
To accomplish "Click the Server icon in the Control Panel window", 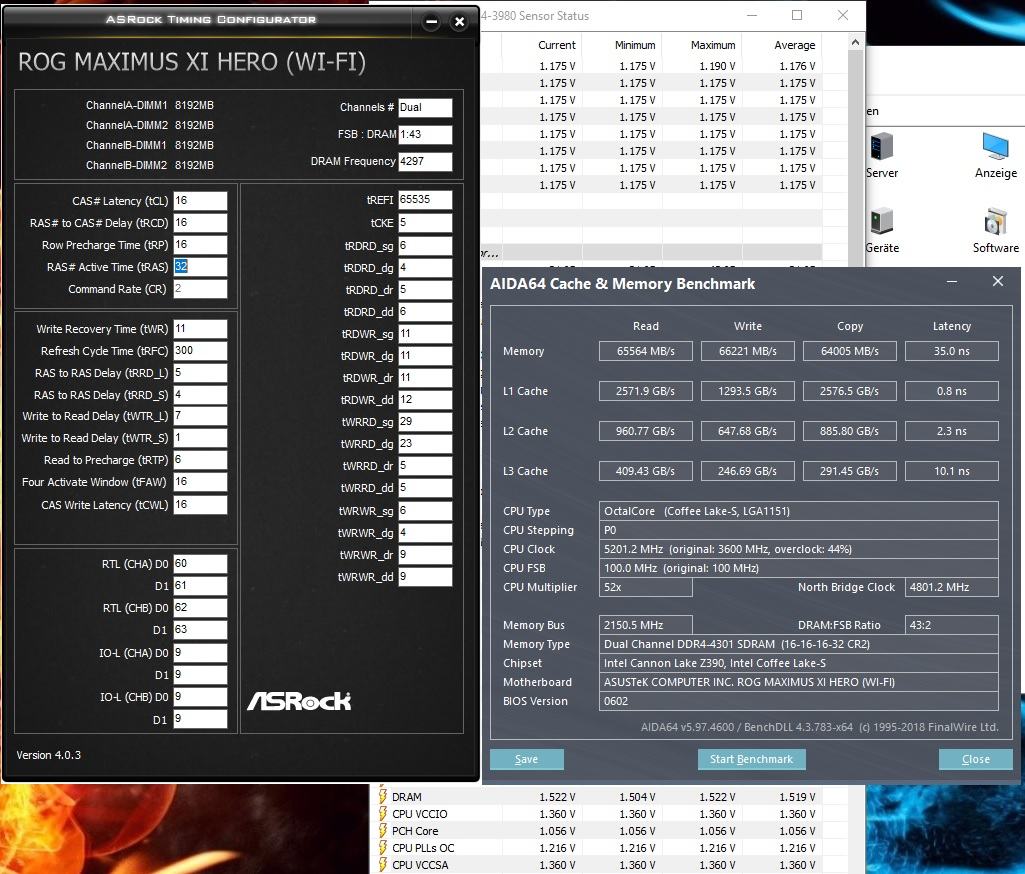I will tap(881, 146).
